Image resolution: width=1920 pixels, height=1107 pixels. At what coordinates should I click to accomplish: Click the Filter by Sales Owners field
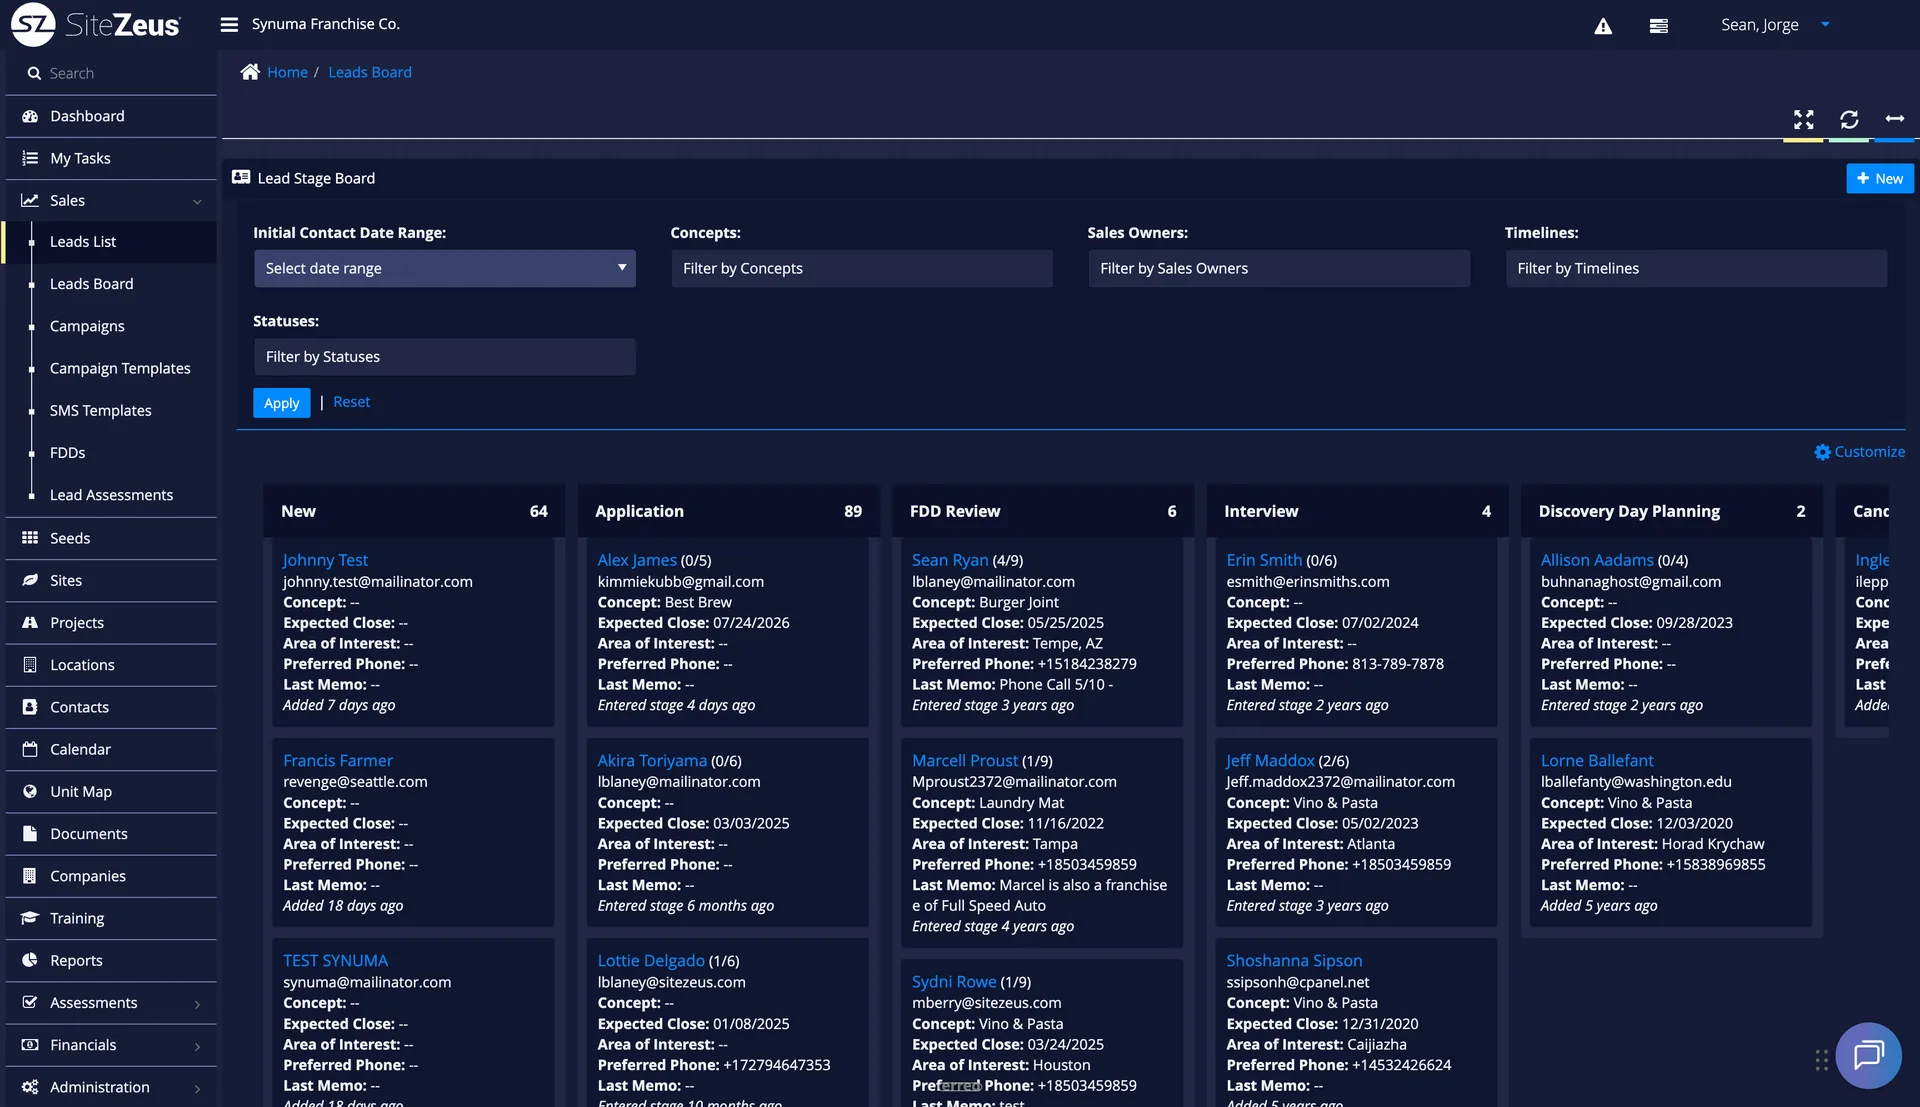(1278, 268)
